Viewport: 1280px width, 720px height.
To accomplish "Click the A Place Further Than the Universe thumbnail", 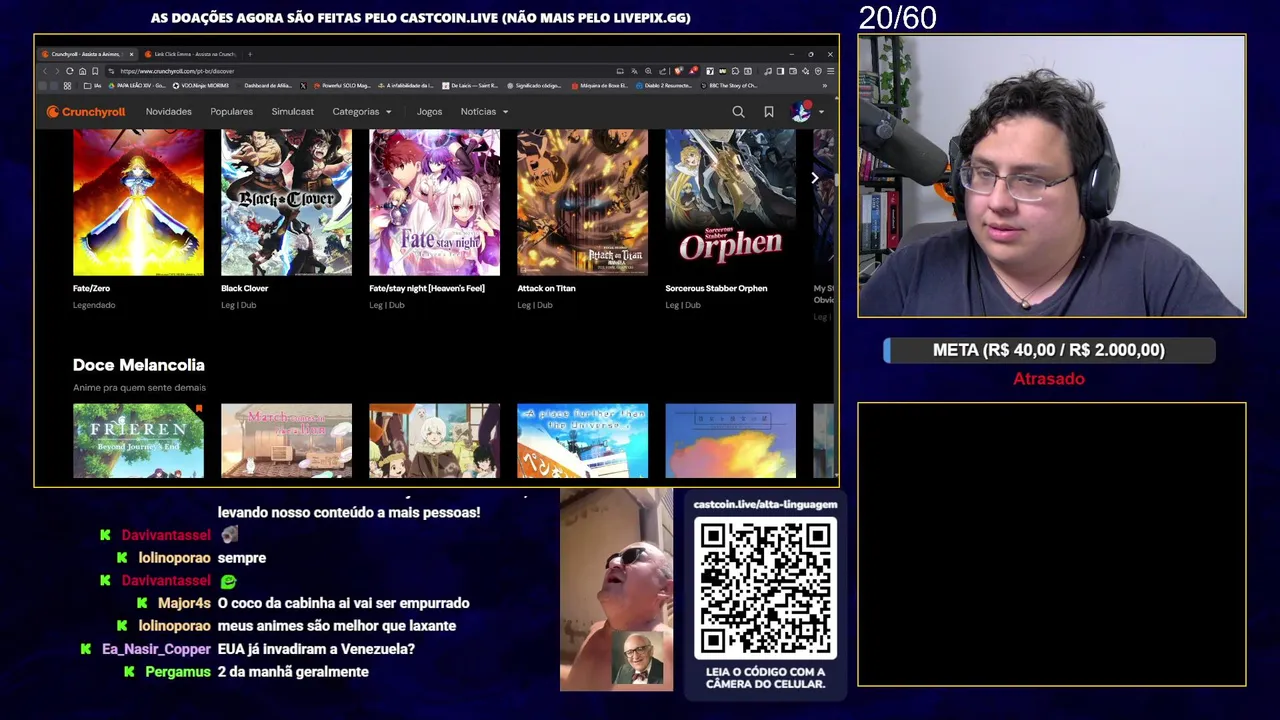I will pyautogui.click(x=582, y=441).
